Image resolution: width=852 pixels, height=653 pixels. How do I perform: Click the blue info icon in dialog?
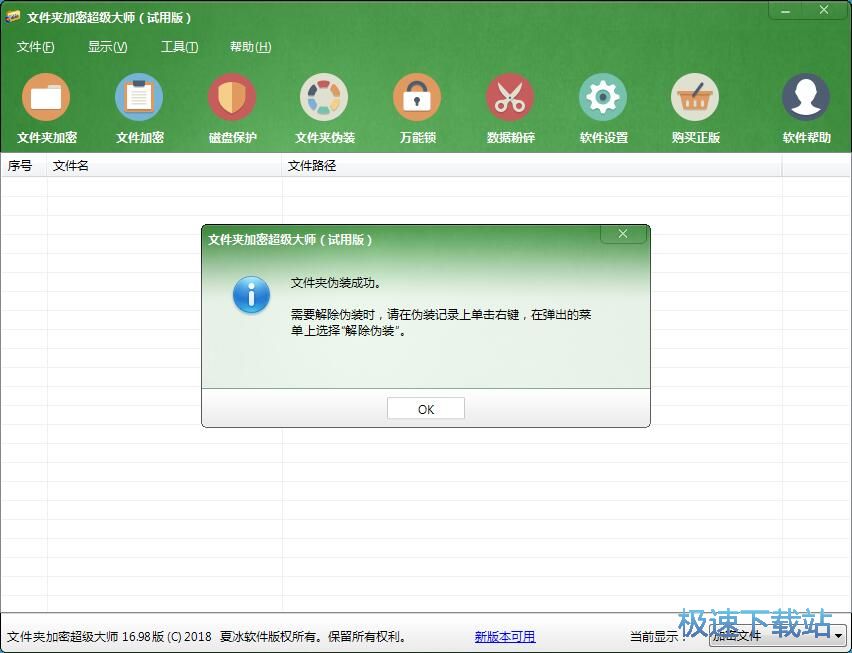click(251, 294)
